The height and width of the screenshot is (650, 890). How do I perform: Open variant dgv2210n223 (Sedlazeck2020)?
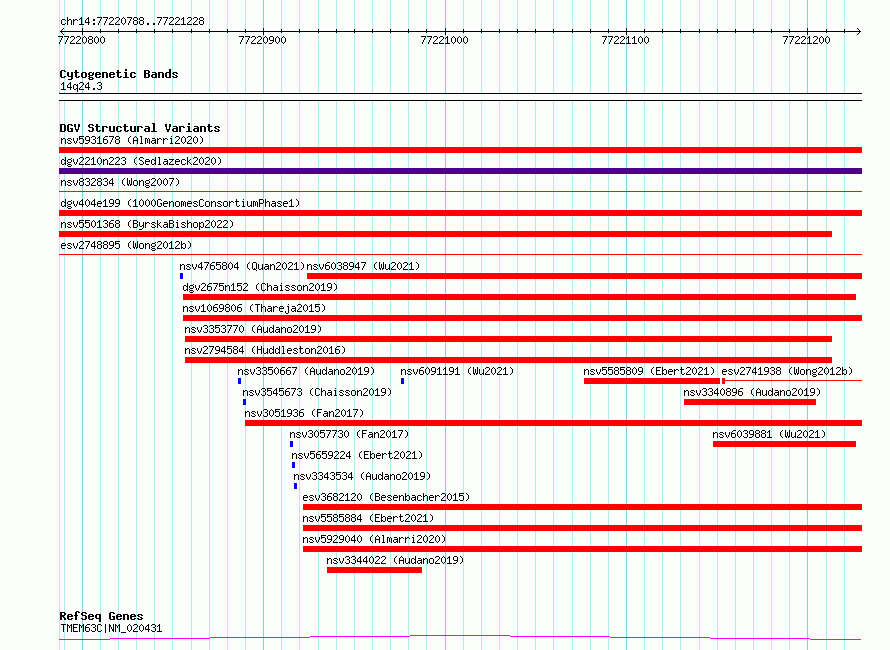(x=141, y=161)
